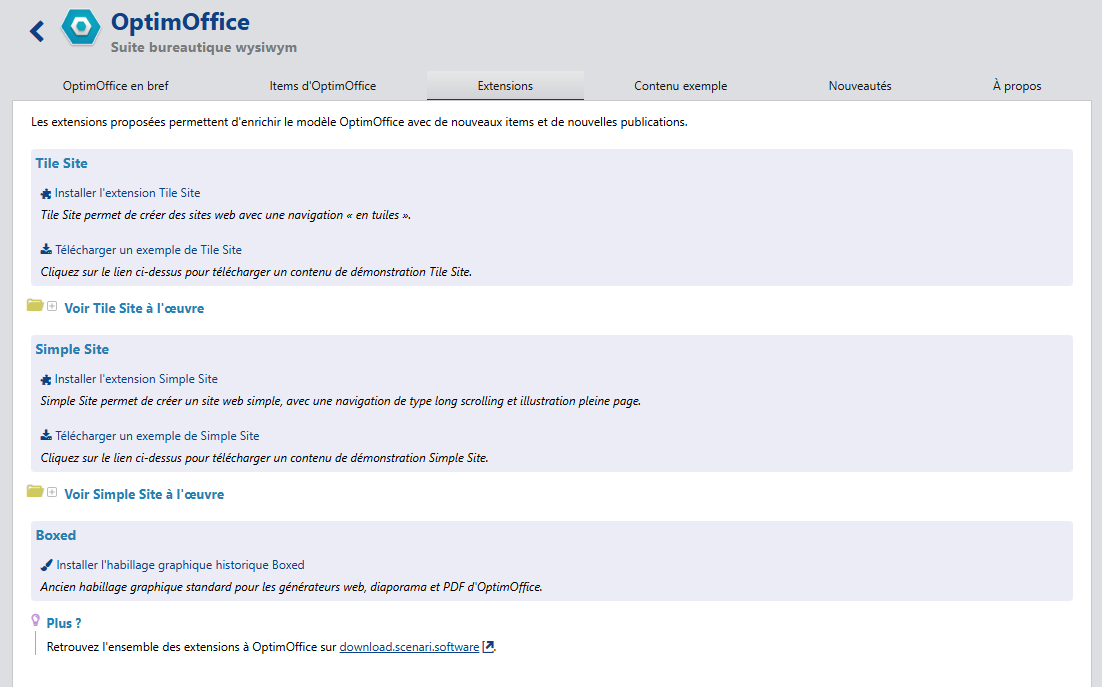1102x687 pixels.
Task: Click the Les extensions proposées intro sentence
Action: 359,122
